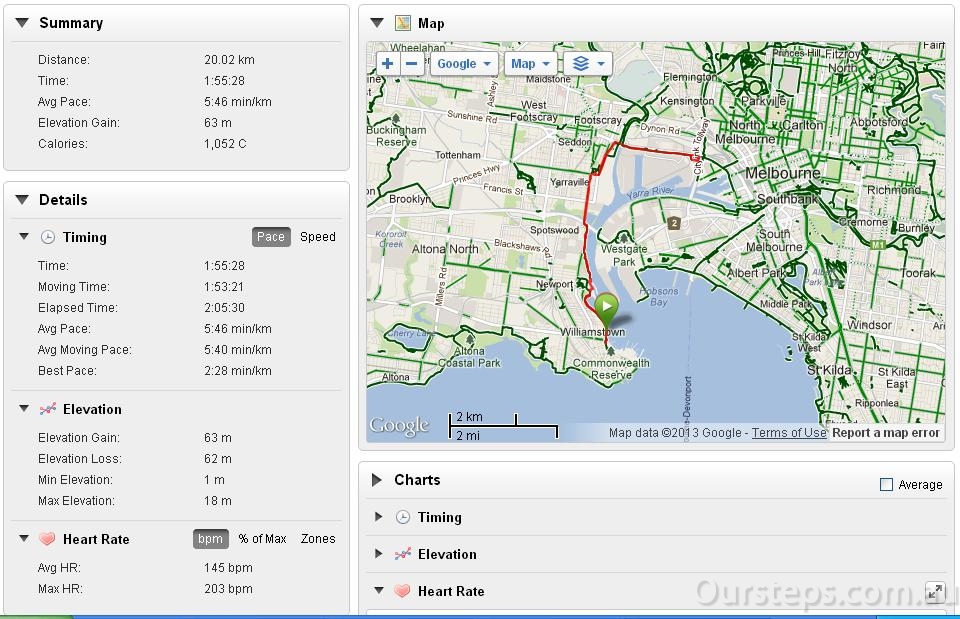Open the Google map provider dropdown

[464, 64]
